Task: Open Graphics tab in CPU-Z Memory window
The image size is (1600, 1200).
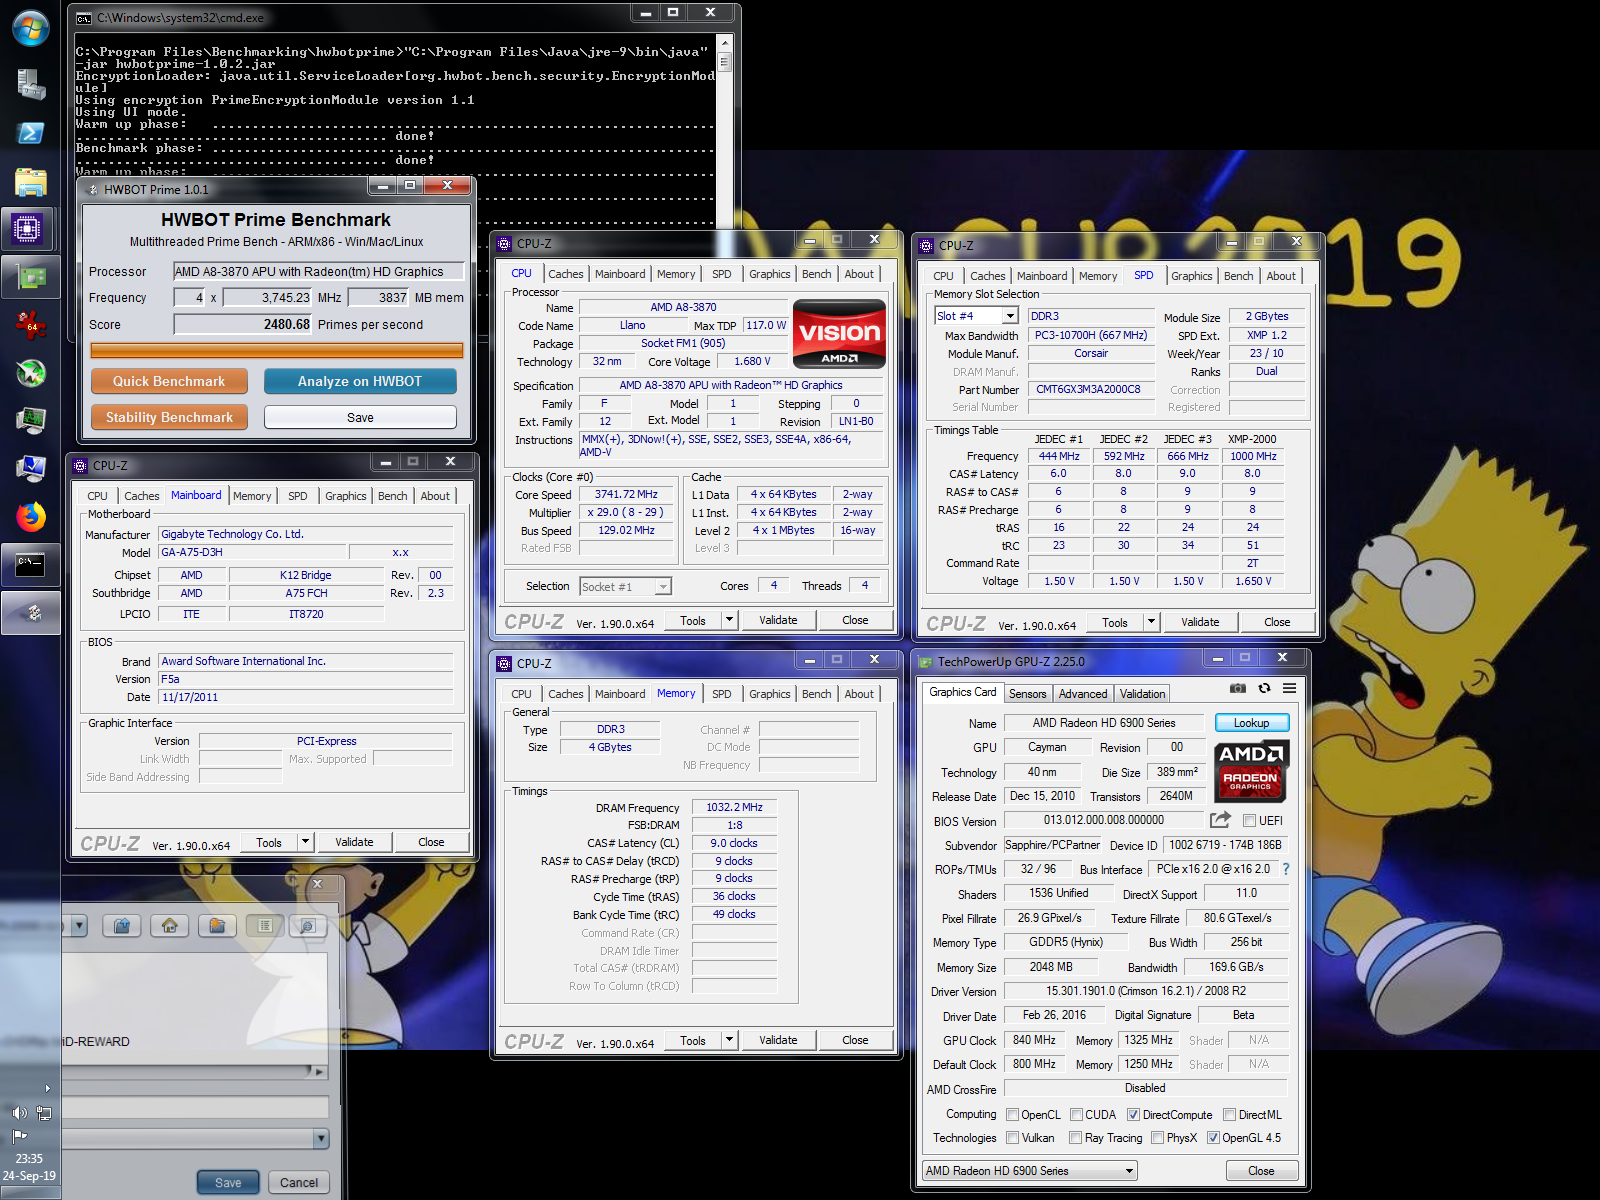Action: point(769,694)
